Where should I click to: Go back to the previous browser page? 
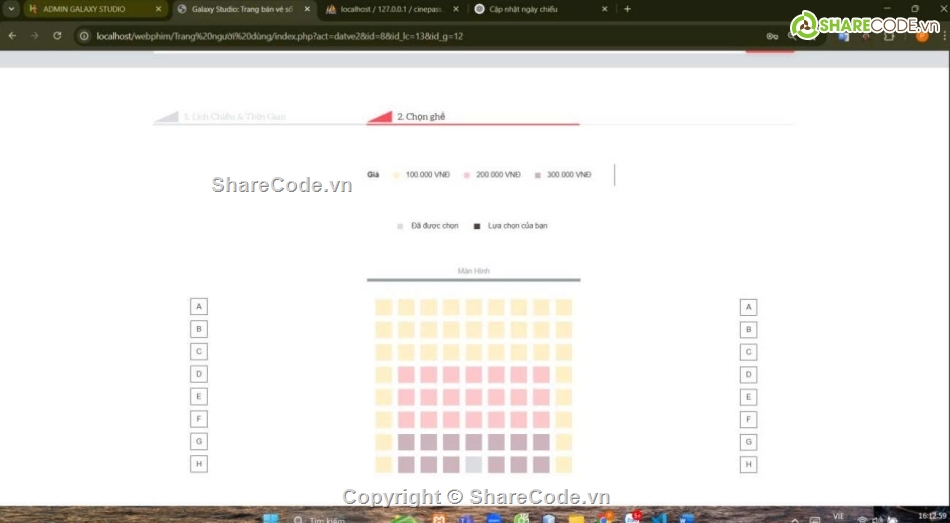[x=12, y=36]
